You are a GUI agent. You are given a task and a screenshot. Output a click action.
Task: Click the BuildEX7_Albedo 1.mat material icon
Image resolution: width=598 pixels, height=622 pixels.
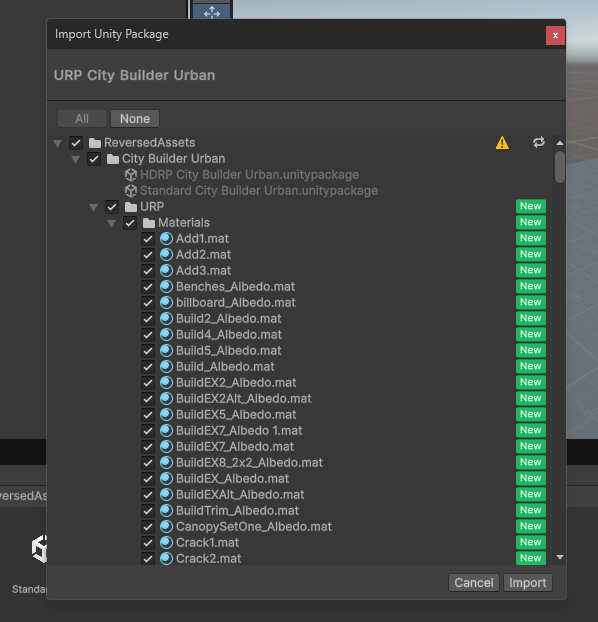[x=166, y=431]
